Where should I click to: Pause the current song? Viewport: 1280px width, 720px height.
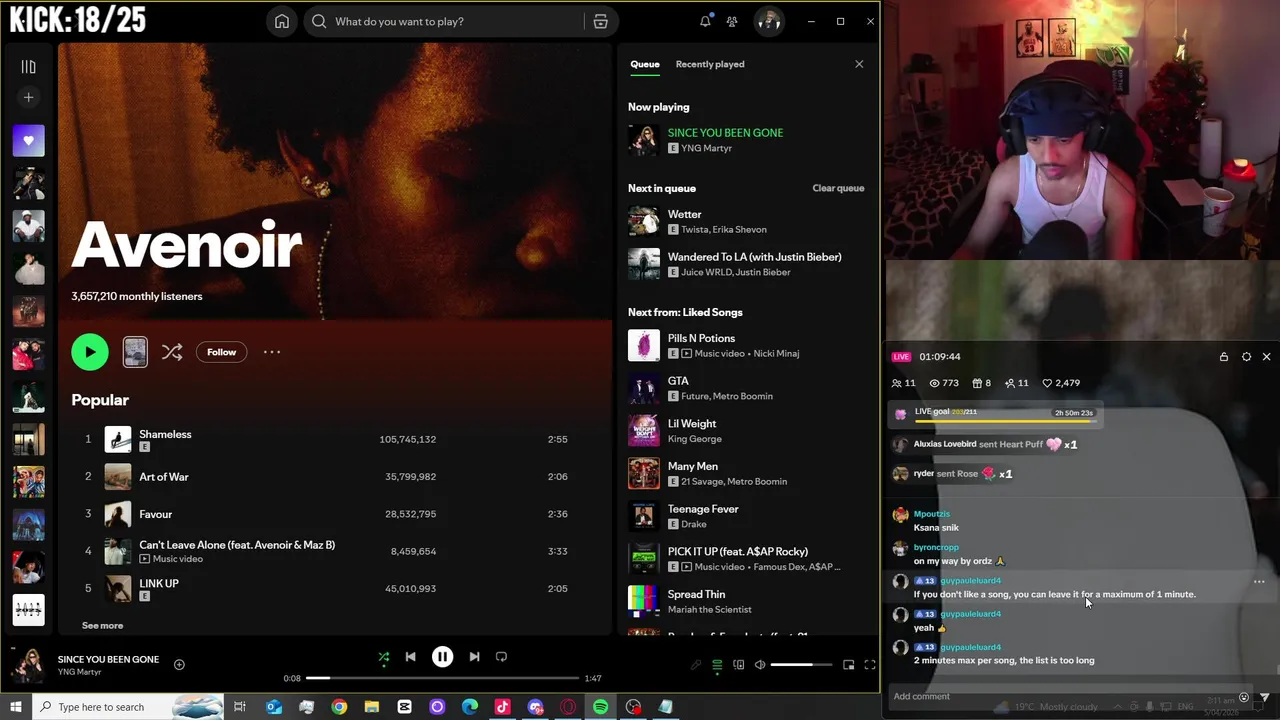(442, 657)
